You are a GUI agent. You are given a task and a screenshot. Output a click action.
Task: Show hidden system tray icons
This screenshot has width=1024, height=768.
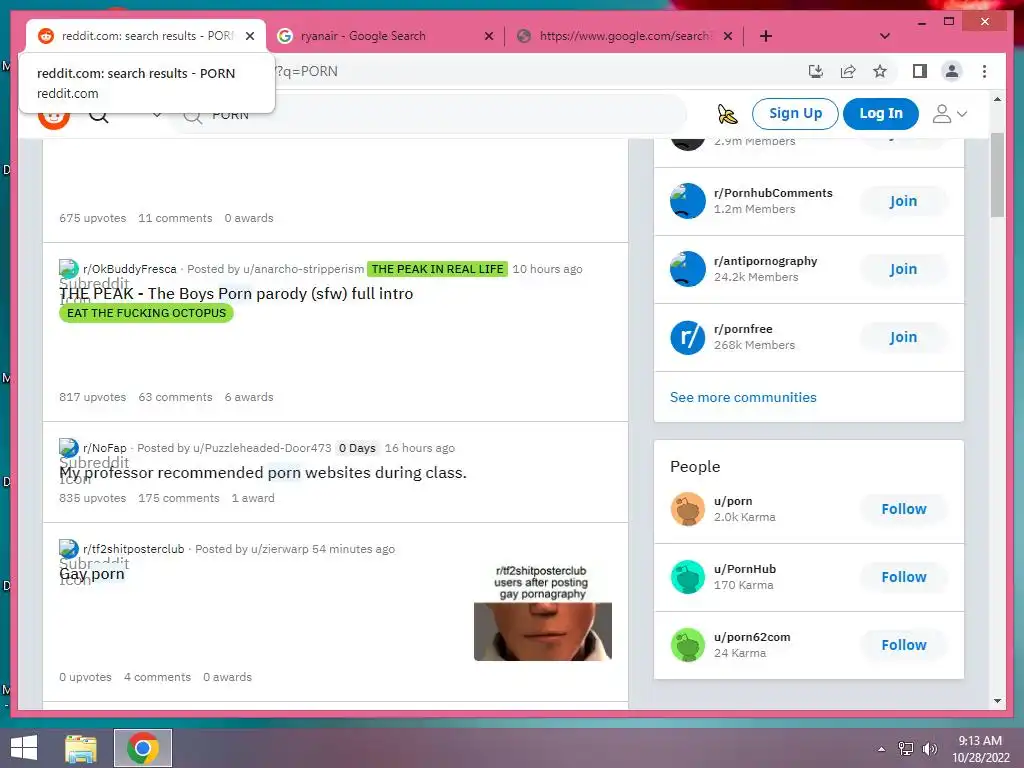point(881,749)
